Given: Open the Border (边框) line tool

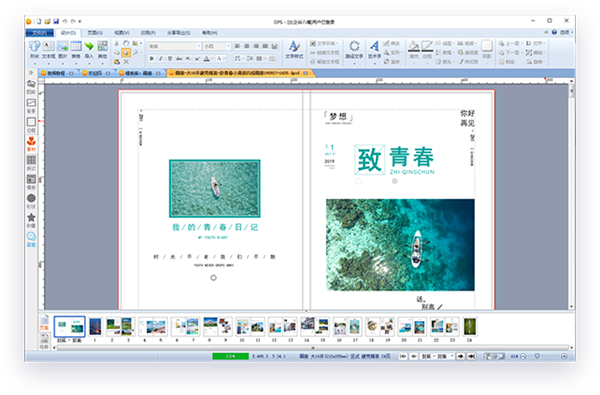Looking at the screenshot, I should pos(427,50).
